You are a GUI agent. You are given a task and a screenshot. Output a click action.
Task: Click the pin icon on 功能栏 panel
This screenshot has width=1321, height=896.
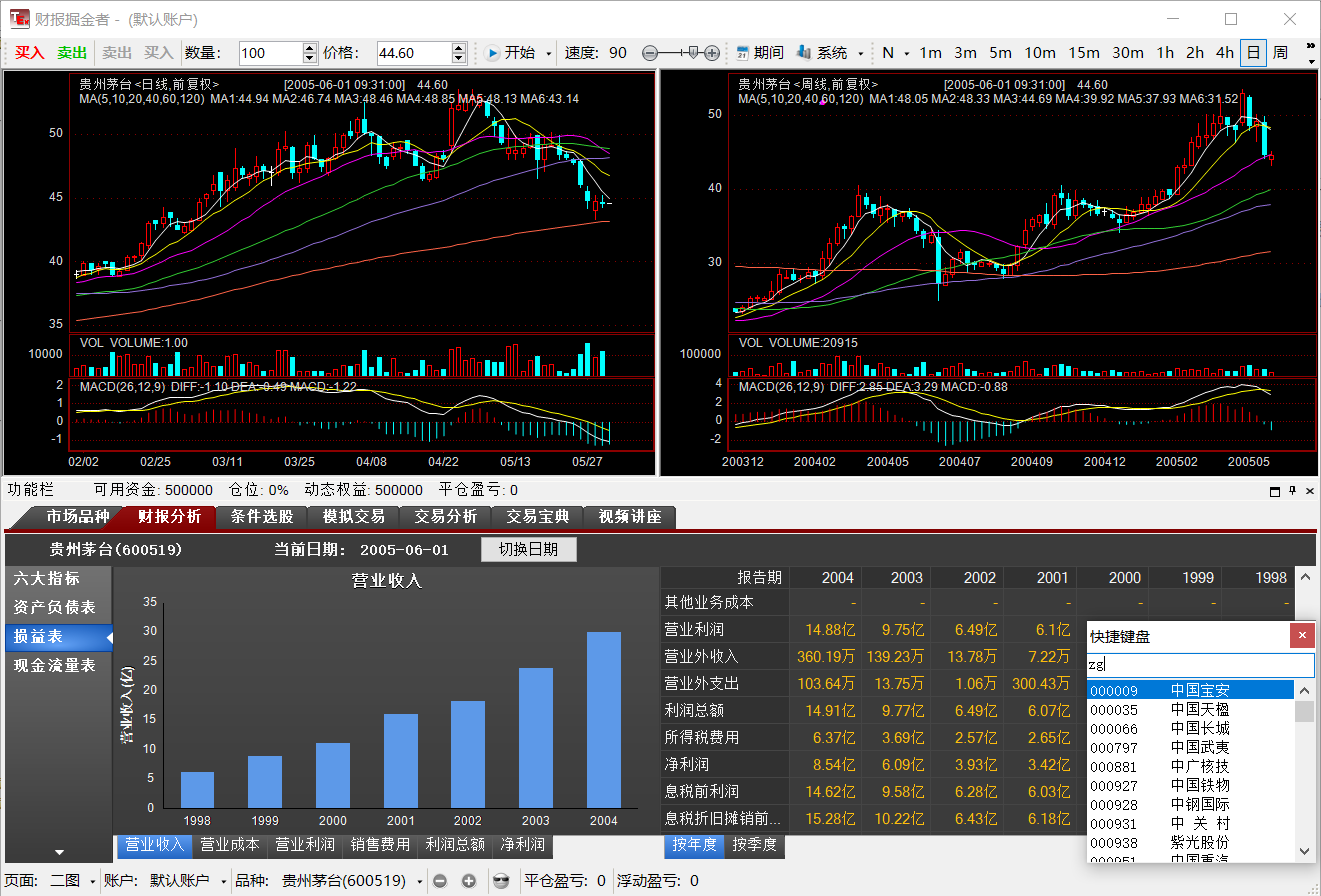[x=1292, y=491]
